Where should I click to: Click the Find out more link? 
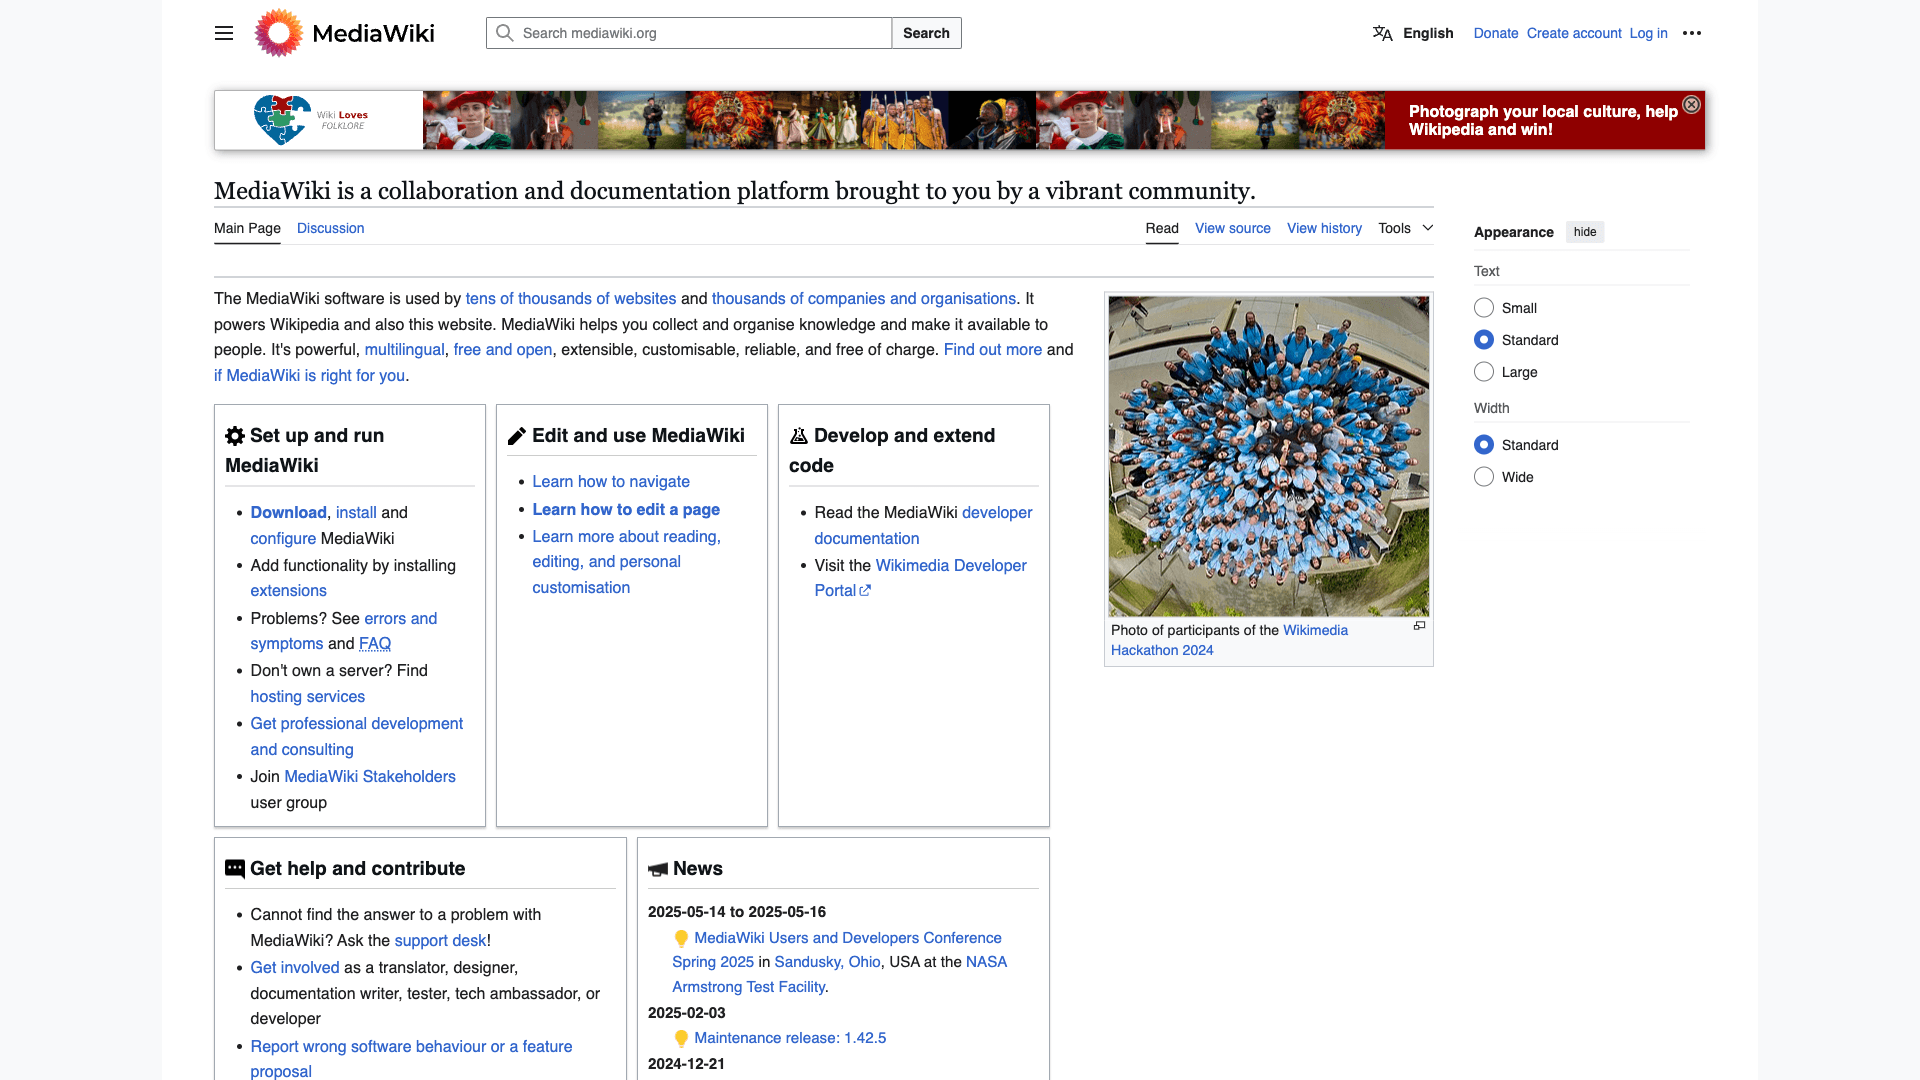(993, 350)
